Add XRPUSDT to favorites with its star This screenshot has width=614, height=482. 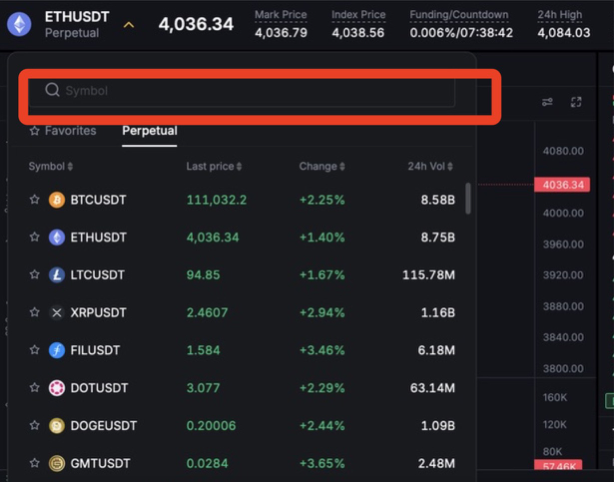click(x=34, y=312)
